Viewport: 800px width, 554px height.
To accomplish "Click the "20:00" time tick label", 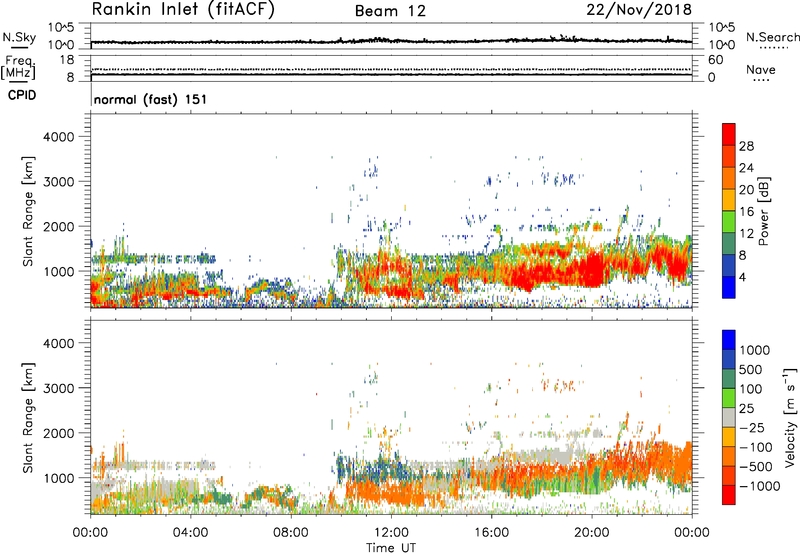I will click(591, 533).
